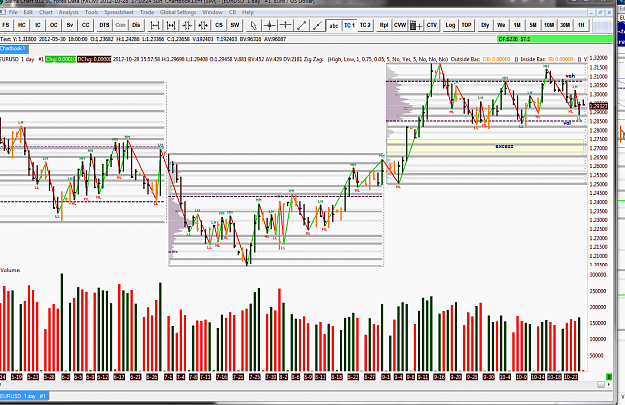This screenshot has width=625, height=405.
Task: Open the Trade menu
Action: (147, 12)
